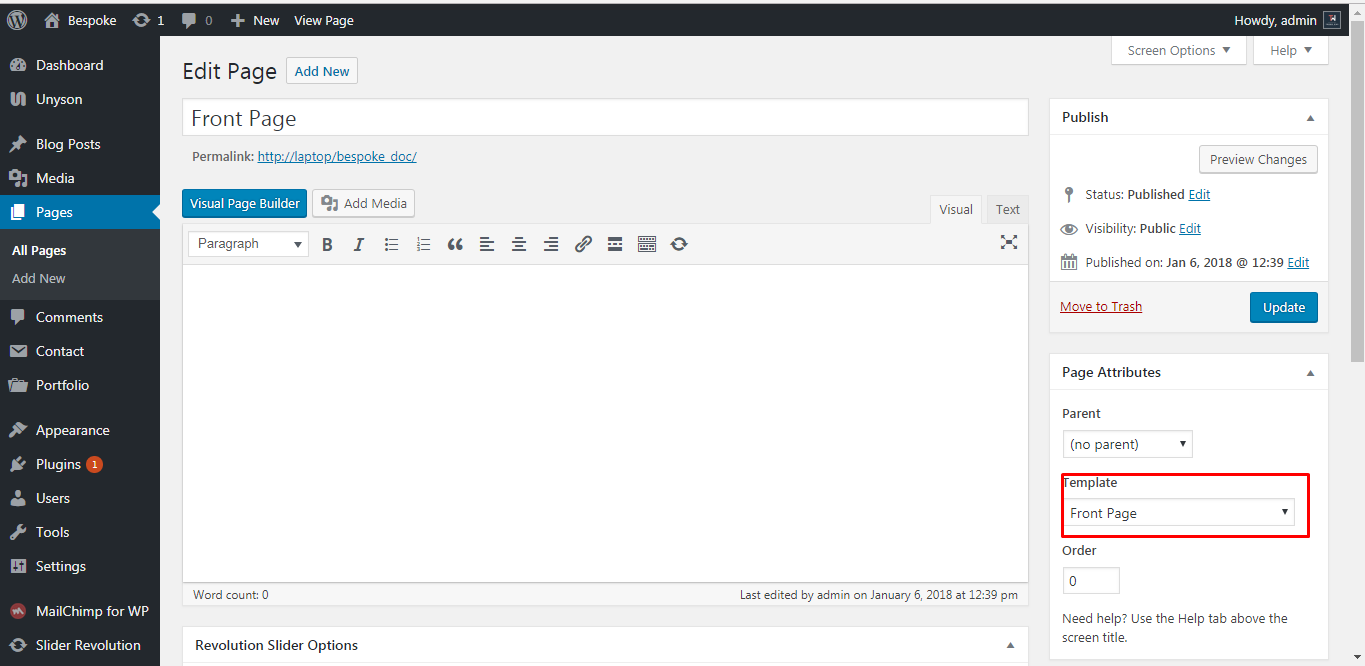Expand the Help tab

[x=1291, y=51]
